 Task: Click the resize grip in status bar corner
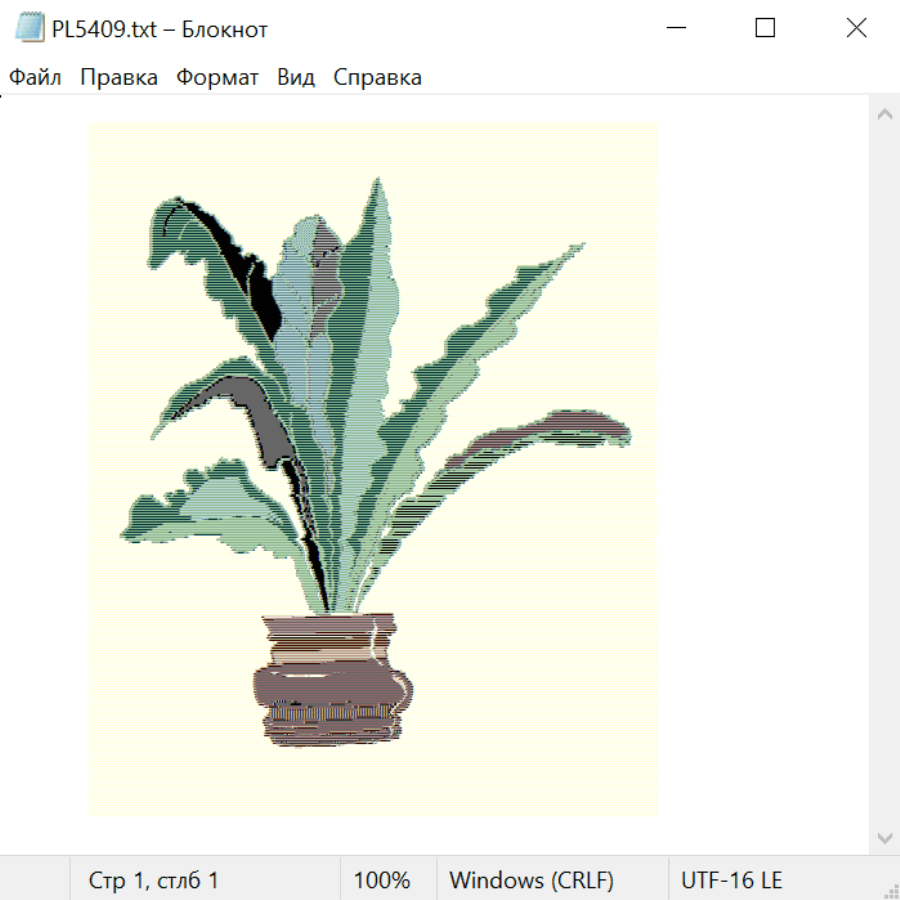coord(890,890)
